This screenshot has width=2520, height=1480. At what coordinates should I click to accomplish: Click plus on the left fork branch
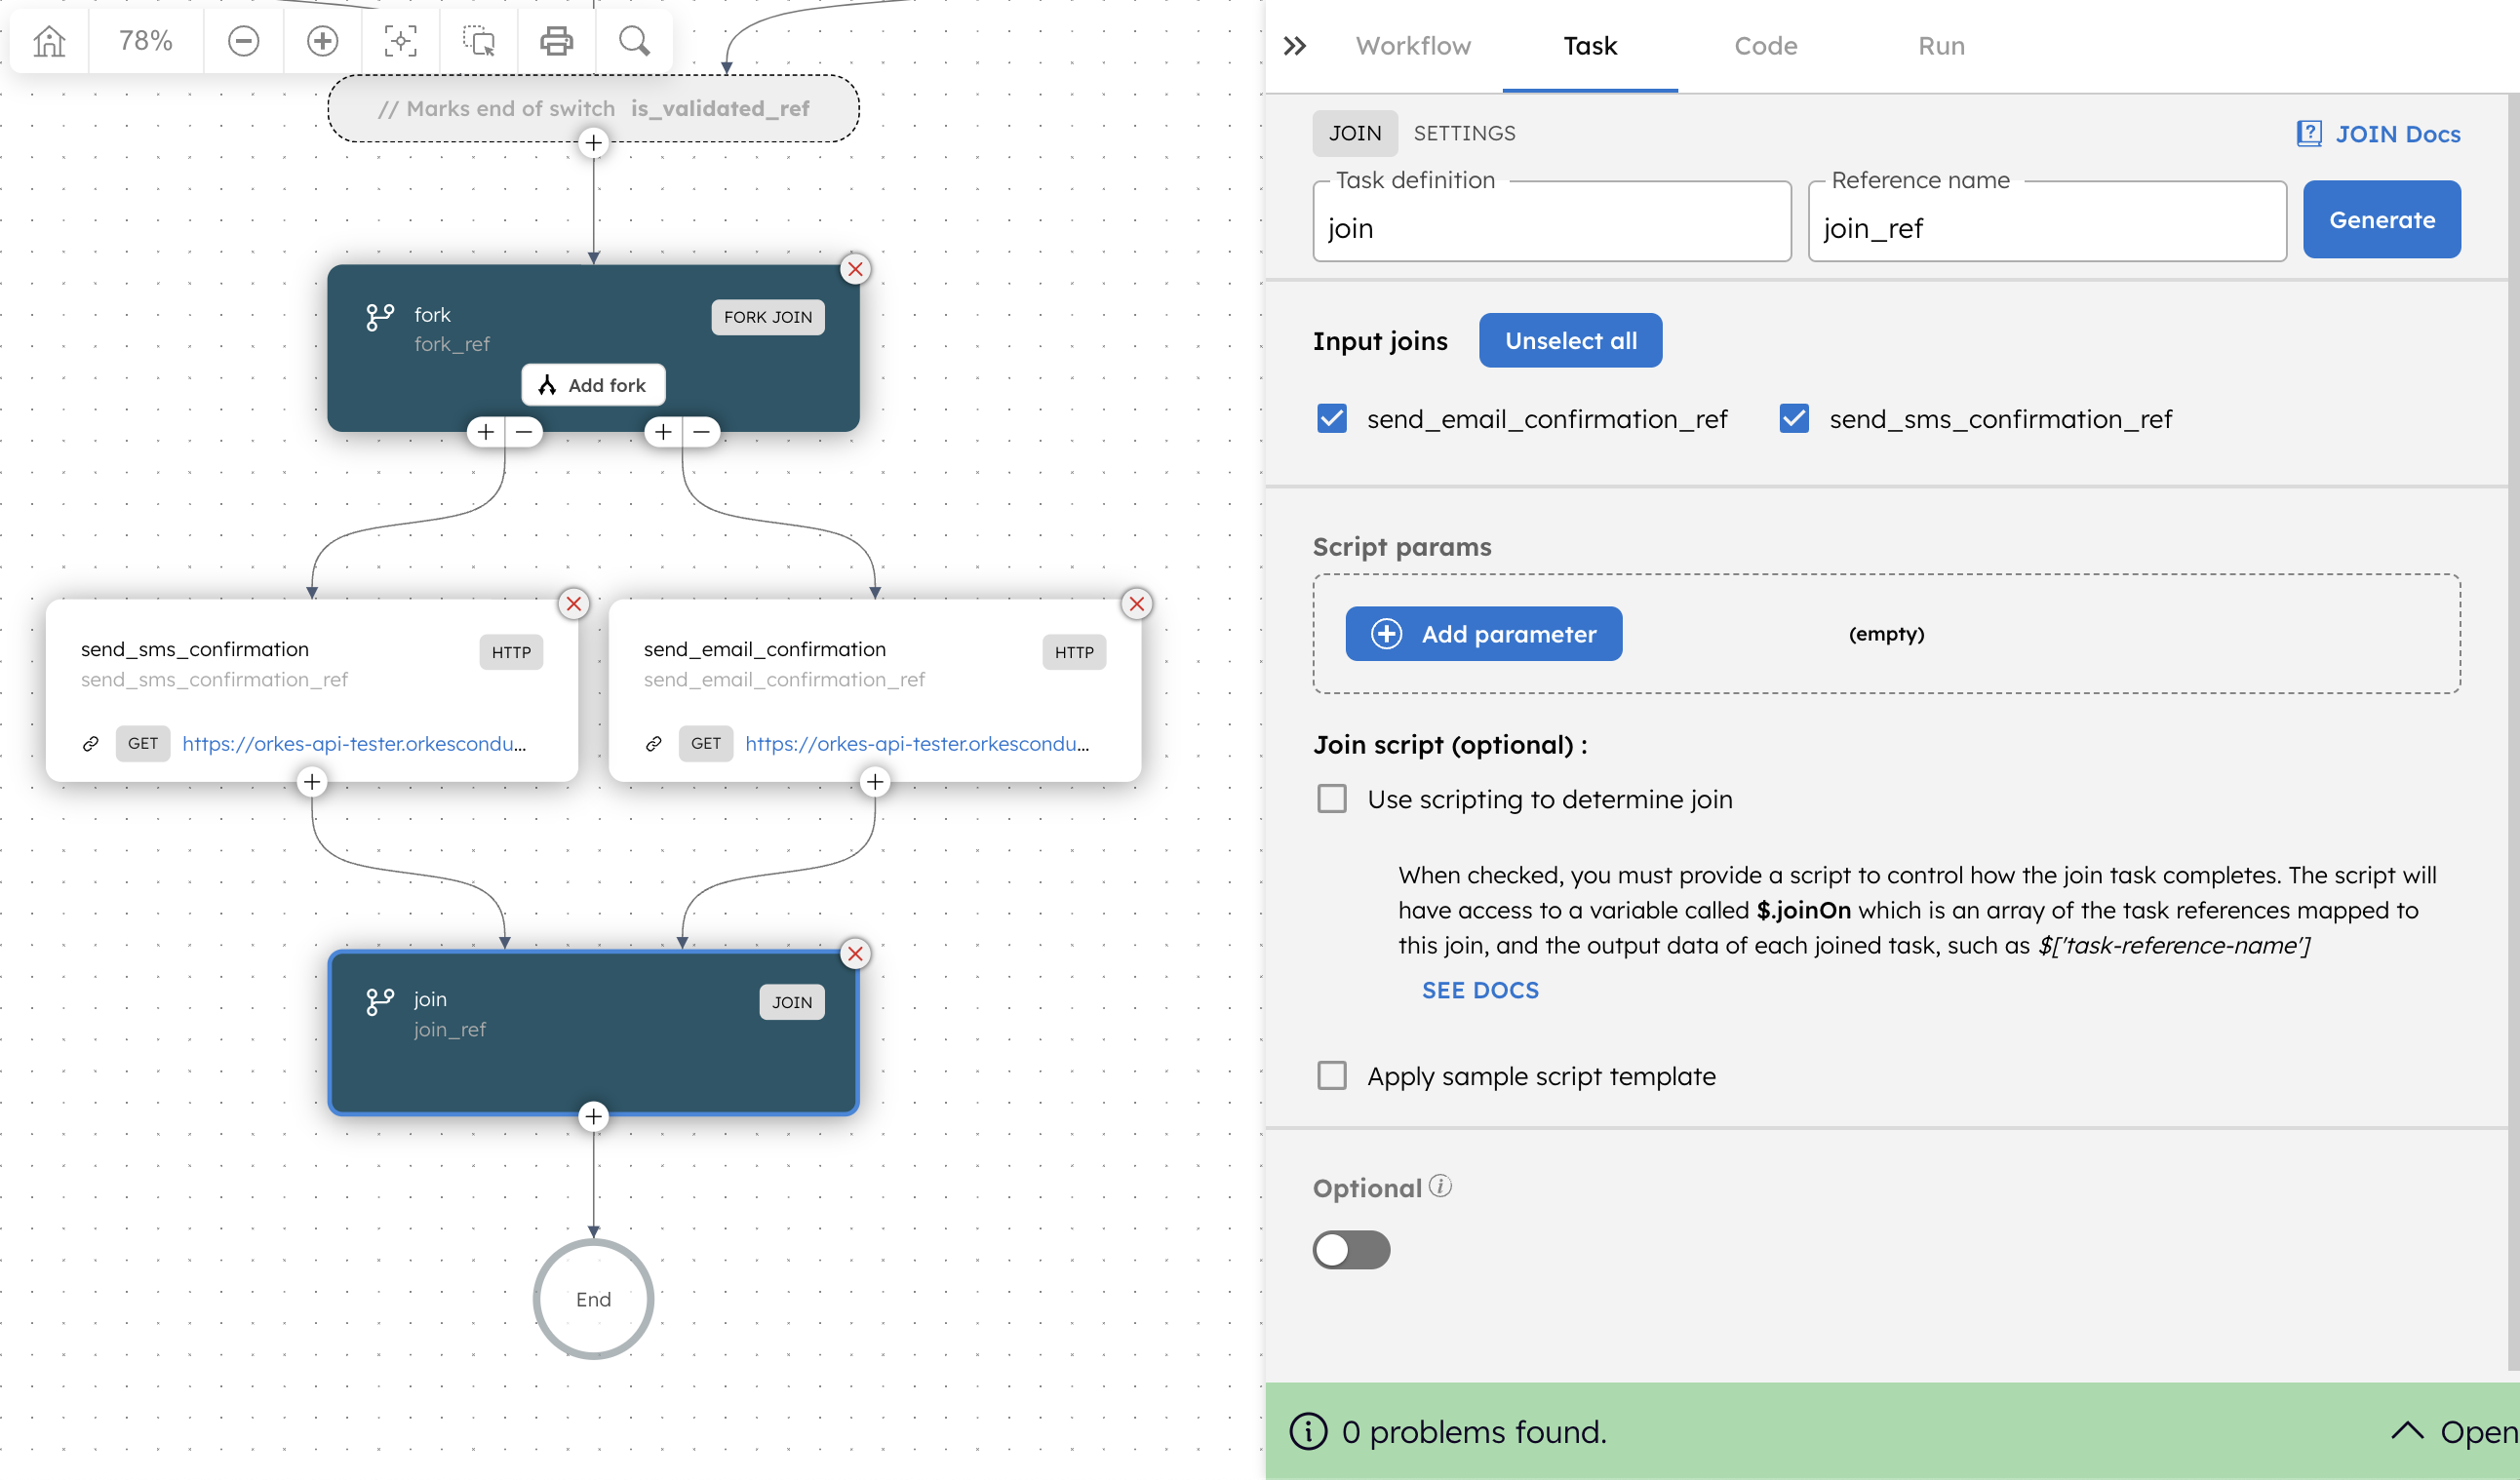(486, 432)
